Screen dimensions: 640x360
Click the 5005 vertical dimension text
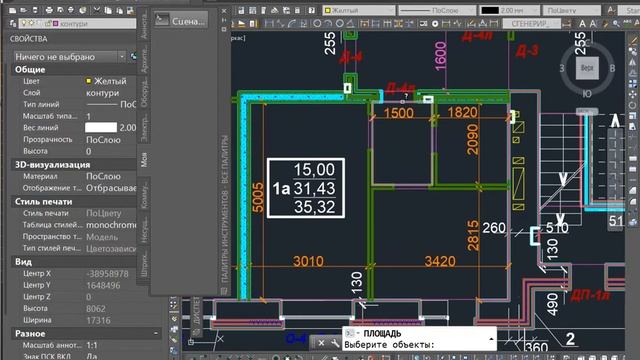pyautogui.click(x=258, y=198)
